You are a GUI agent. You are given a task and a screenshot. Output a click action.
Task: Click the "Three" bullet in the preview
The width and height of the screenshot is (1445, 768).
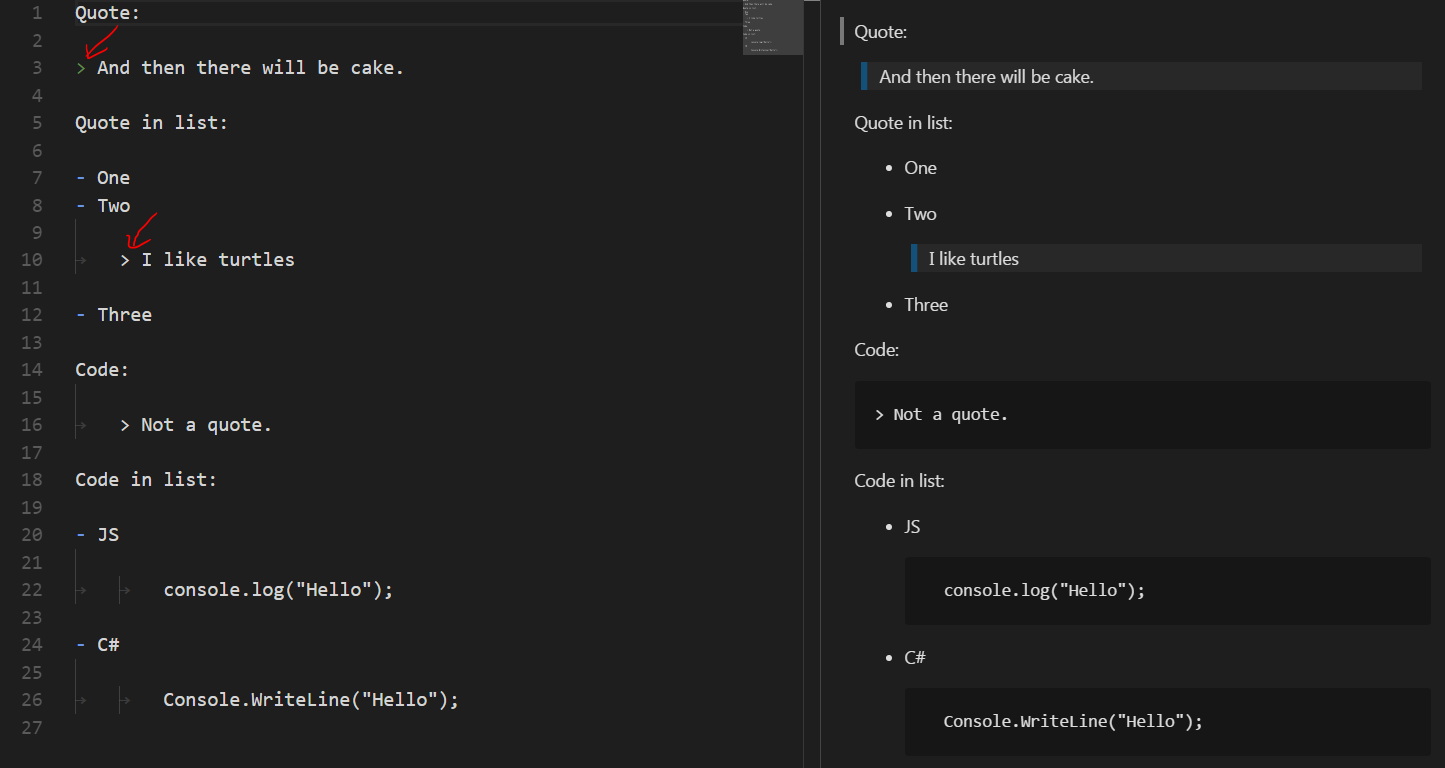point(926,305)
